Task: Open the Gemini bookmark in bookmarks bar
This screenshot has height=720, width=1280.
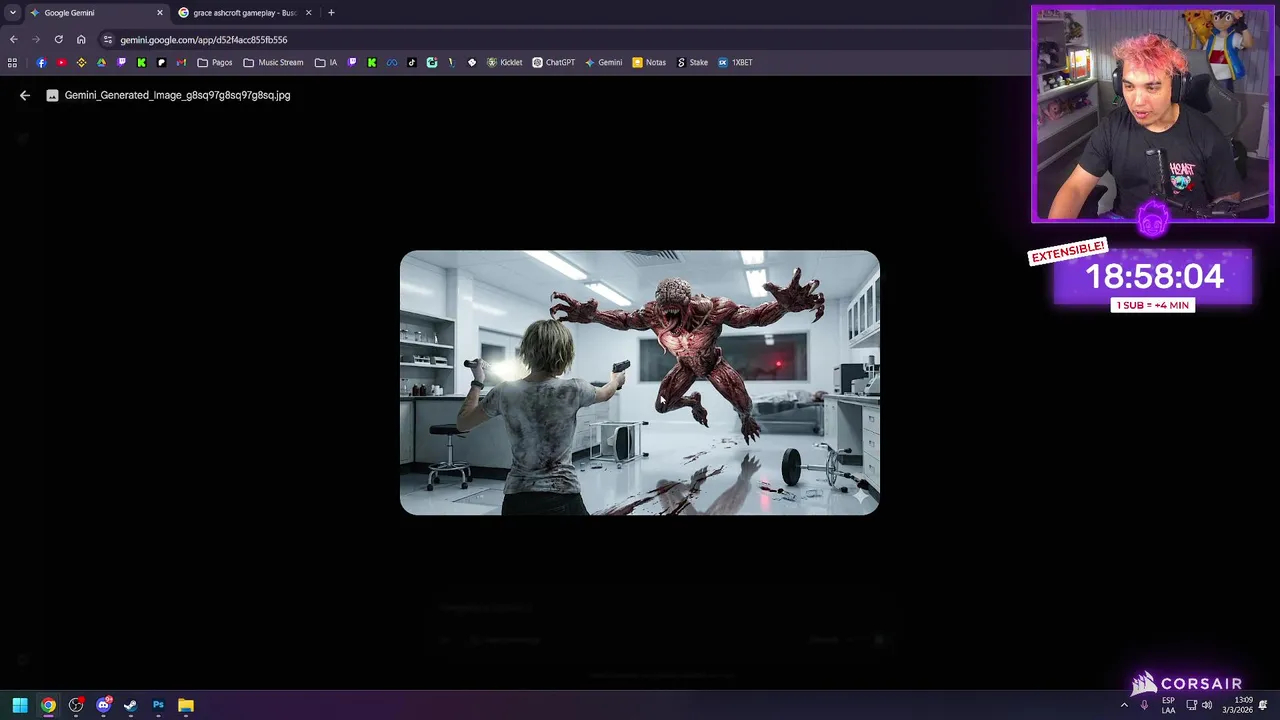Action: click(x=603, y=62)
